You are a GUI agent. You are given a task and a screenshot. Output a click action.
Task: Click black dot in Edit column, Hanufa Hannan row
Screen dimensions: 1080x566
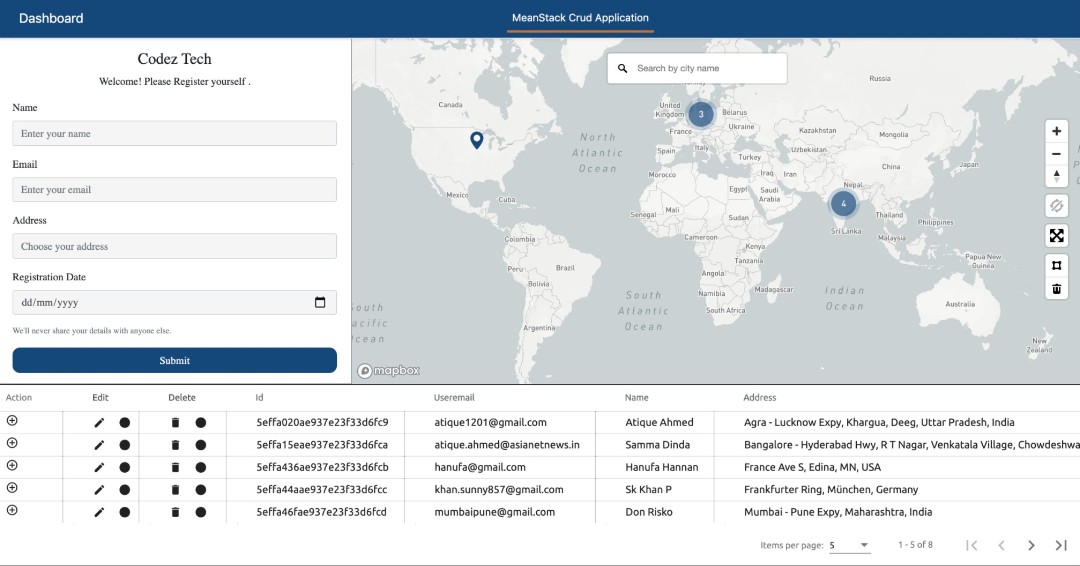(x=125, y=468)
